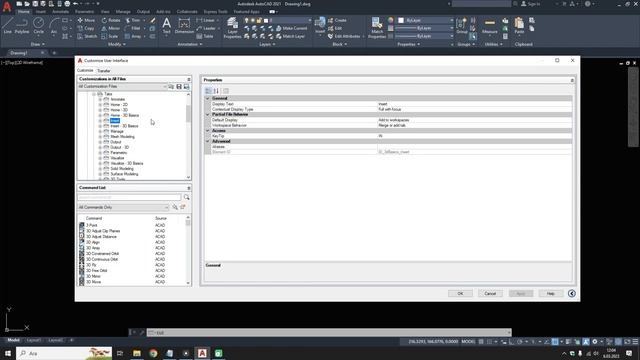Click the create new command star icon
Screen dimensions: 640x360
[x=183, y=207]
